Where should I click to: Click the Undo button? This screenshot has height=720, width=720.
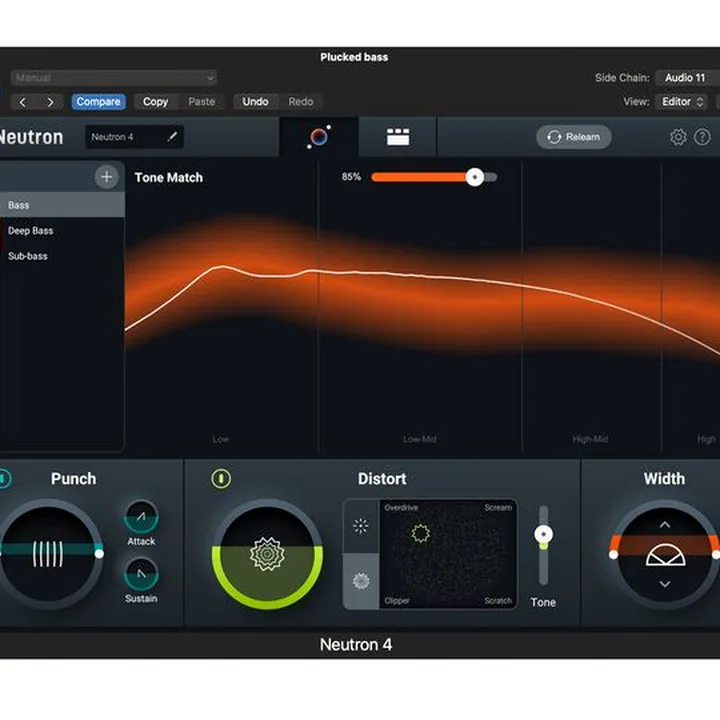(x=255, y=101)
